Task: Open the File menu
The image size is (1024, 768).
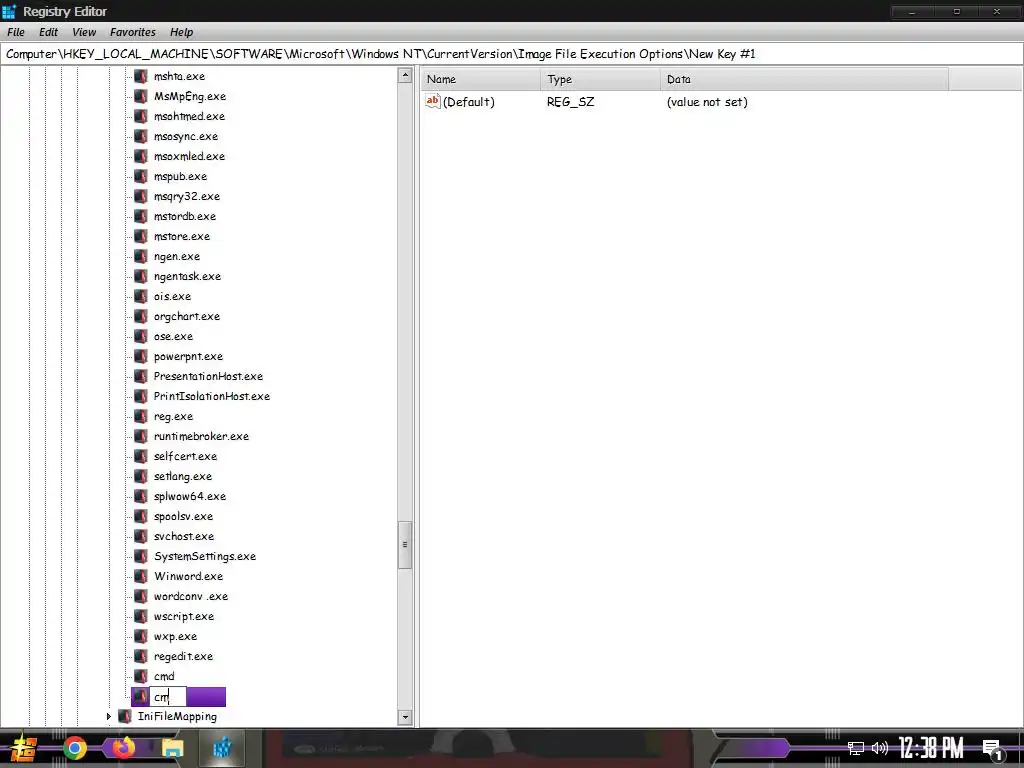Action: (16, 32)
